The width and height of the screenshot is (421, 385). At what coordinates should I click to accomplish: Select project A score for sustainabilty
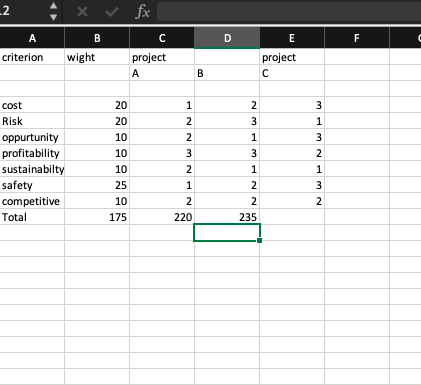click(162, 169)
